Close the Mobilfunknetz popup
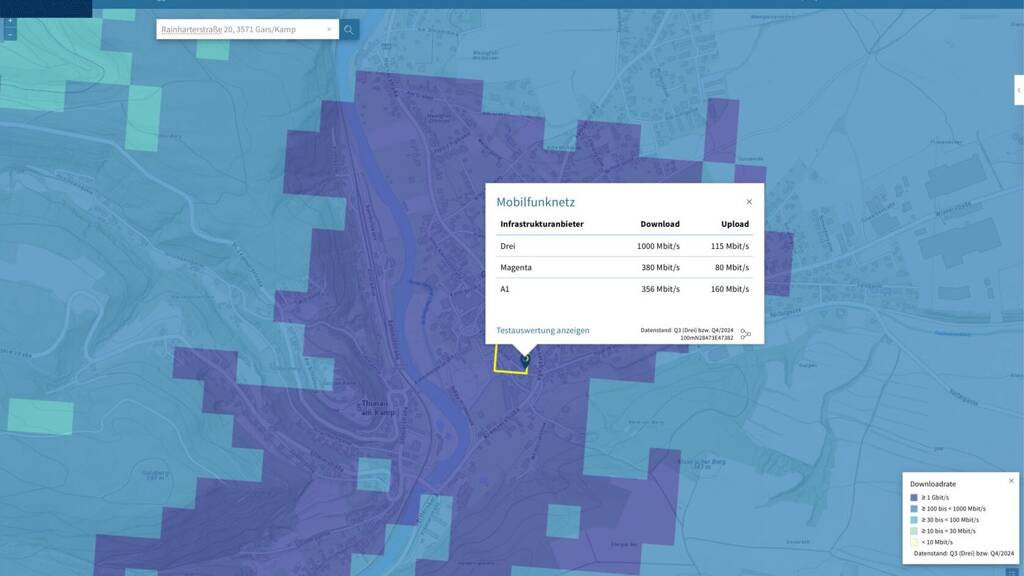The image size is (1024, 576). pyautogui.click(x=749, y=202)
